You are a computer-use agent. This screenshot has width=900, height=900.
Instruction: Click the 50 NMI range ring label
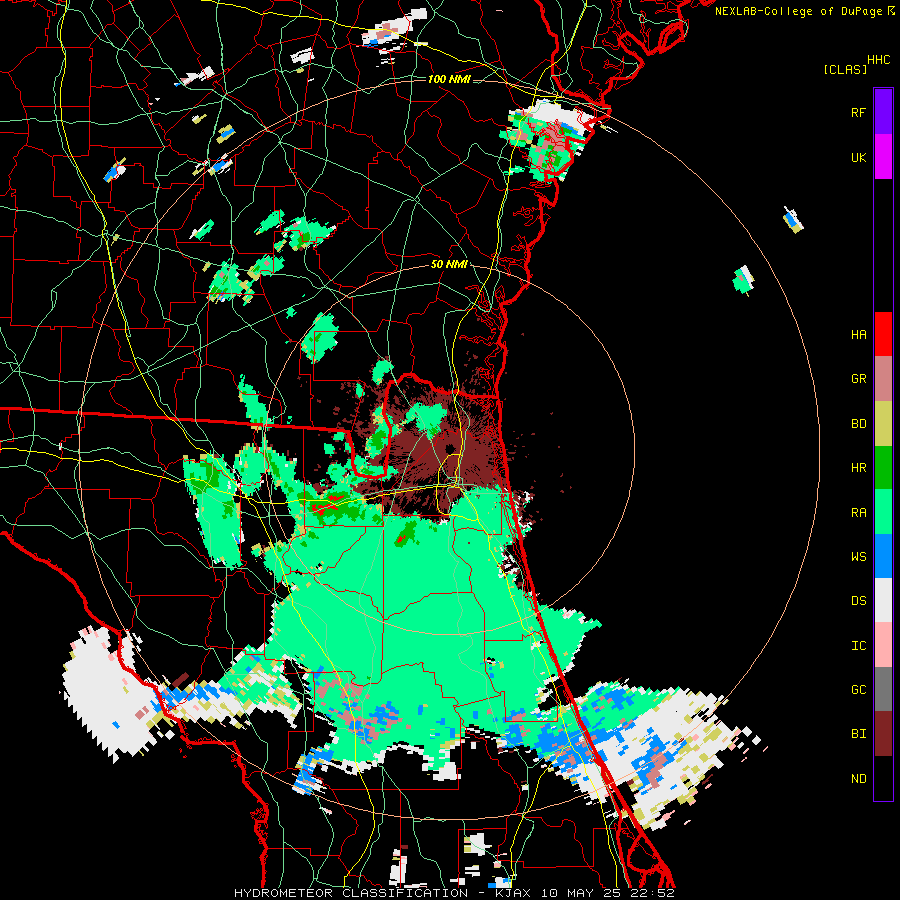pyautogui.click(x=449, y=264)
